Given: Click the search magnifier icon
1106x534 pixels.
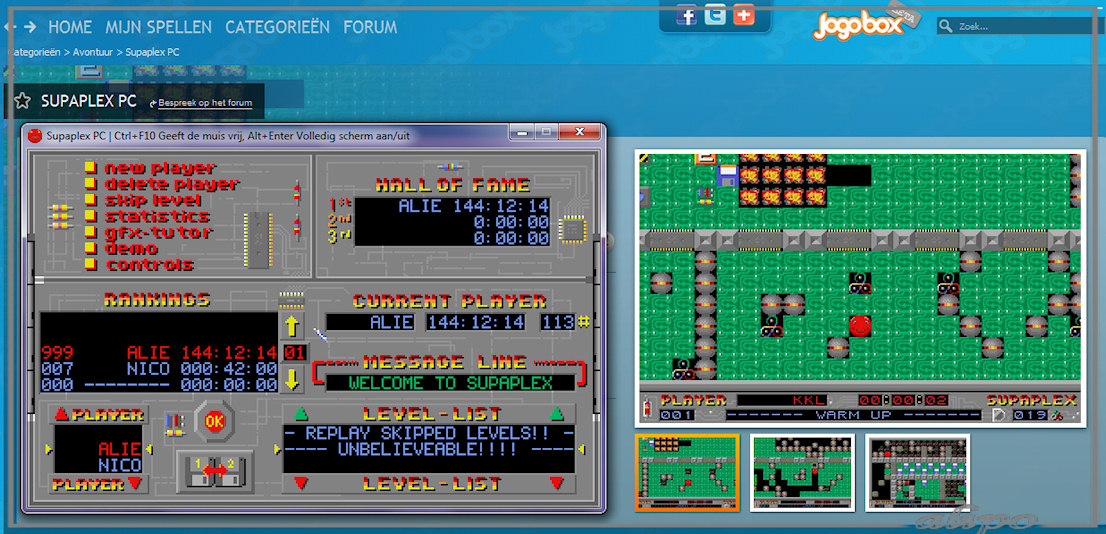Looking at the screenshot, I should [x=945, y=27].
